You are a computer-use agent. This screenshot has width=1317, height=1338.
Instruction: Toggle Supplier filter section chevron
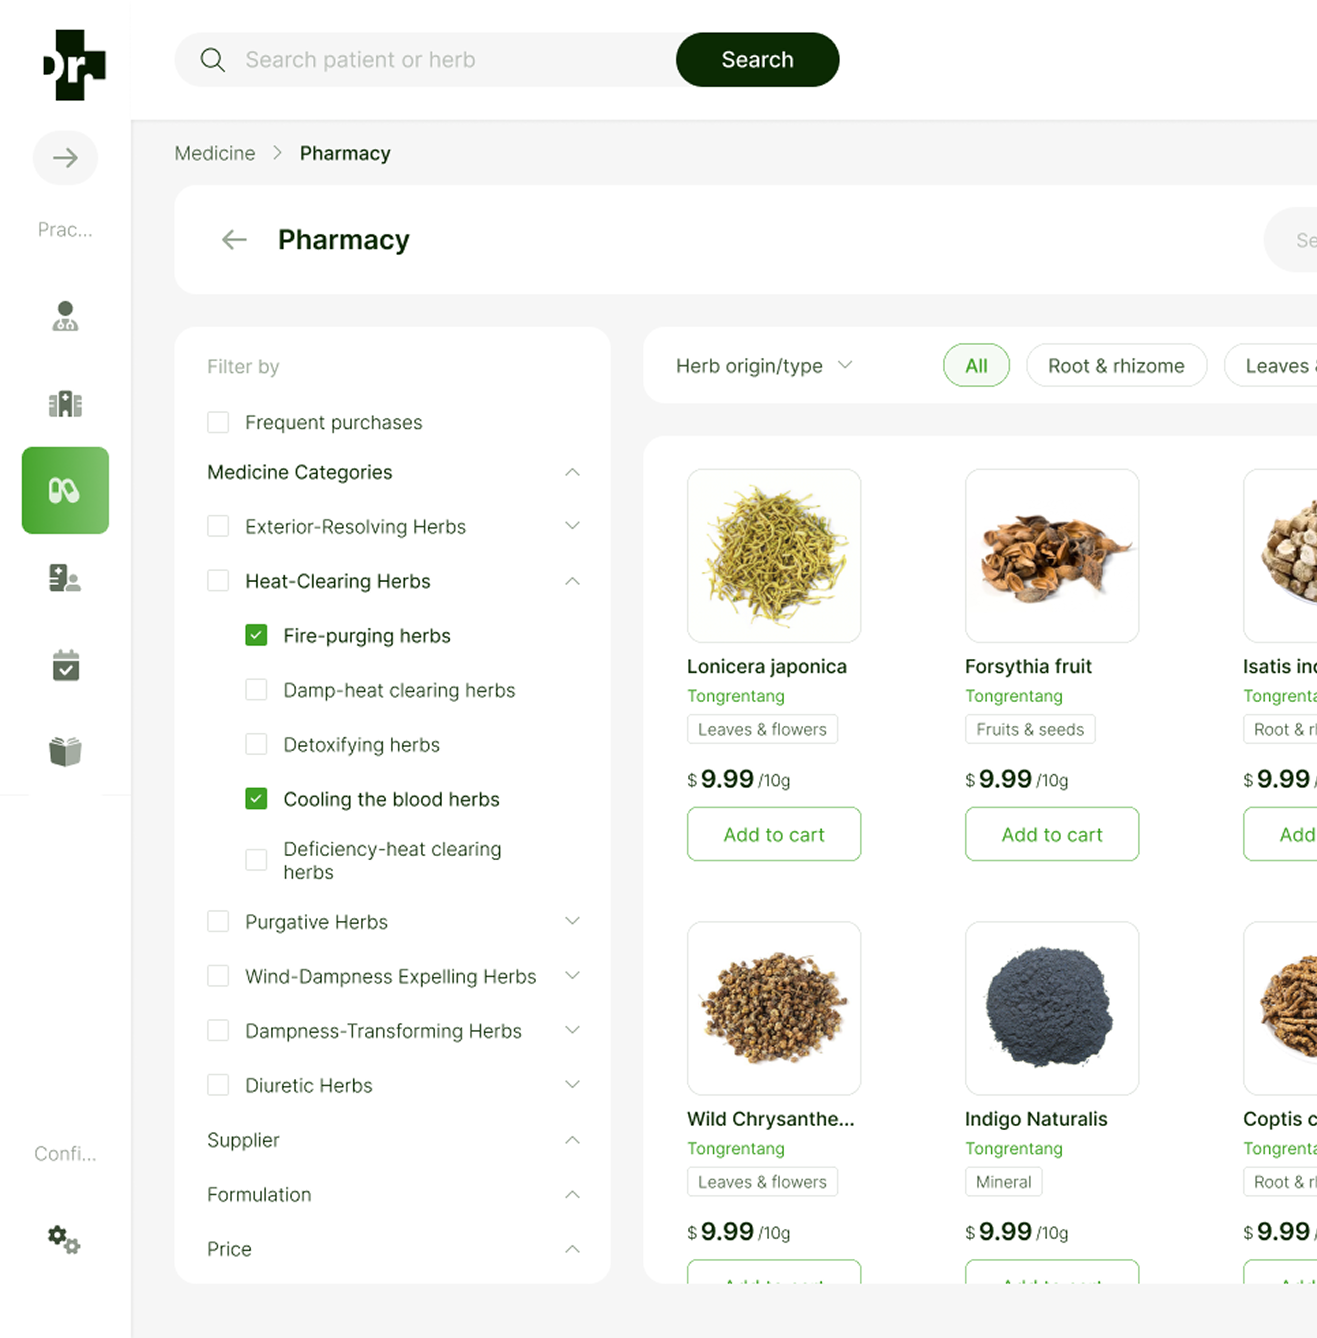pos(572,1140)
